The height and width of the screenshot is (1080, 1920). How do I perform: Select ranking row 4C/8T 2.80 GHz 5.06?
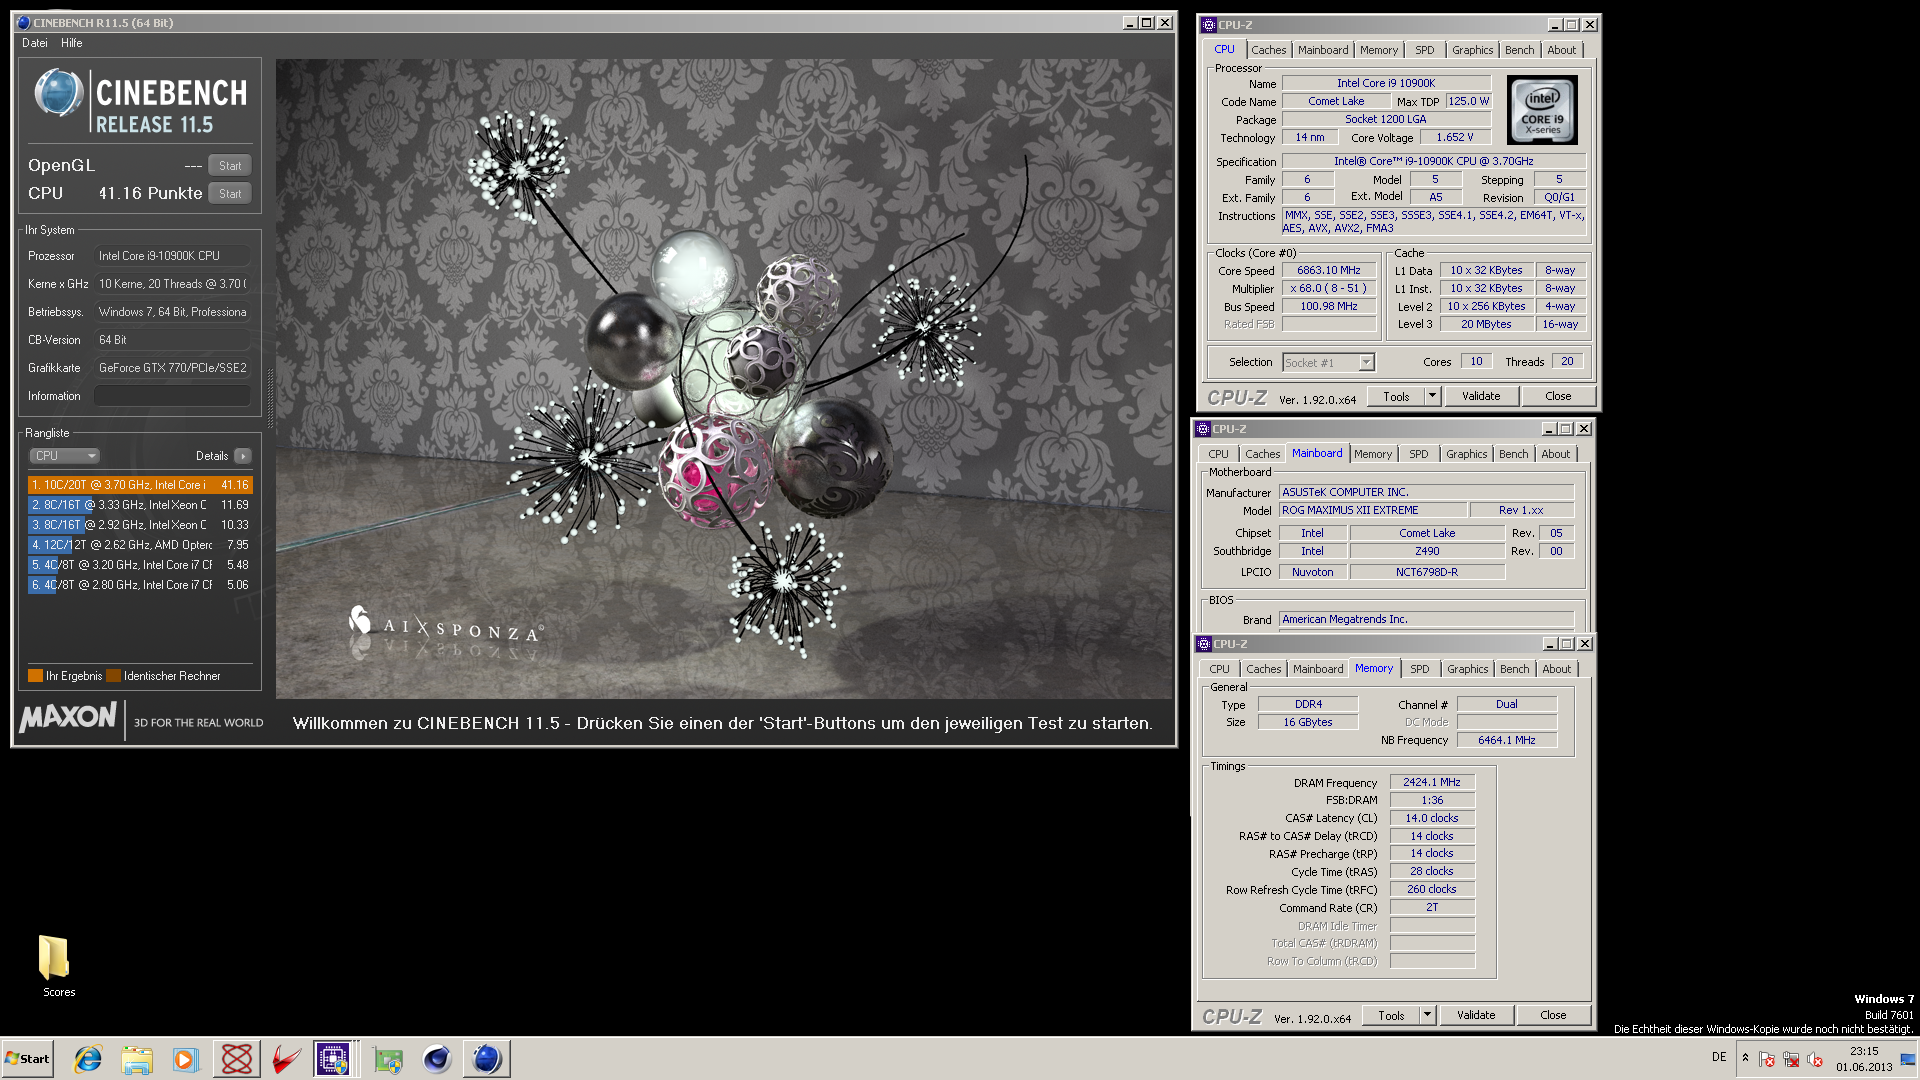point(140,585)
